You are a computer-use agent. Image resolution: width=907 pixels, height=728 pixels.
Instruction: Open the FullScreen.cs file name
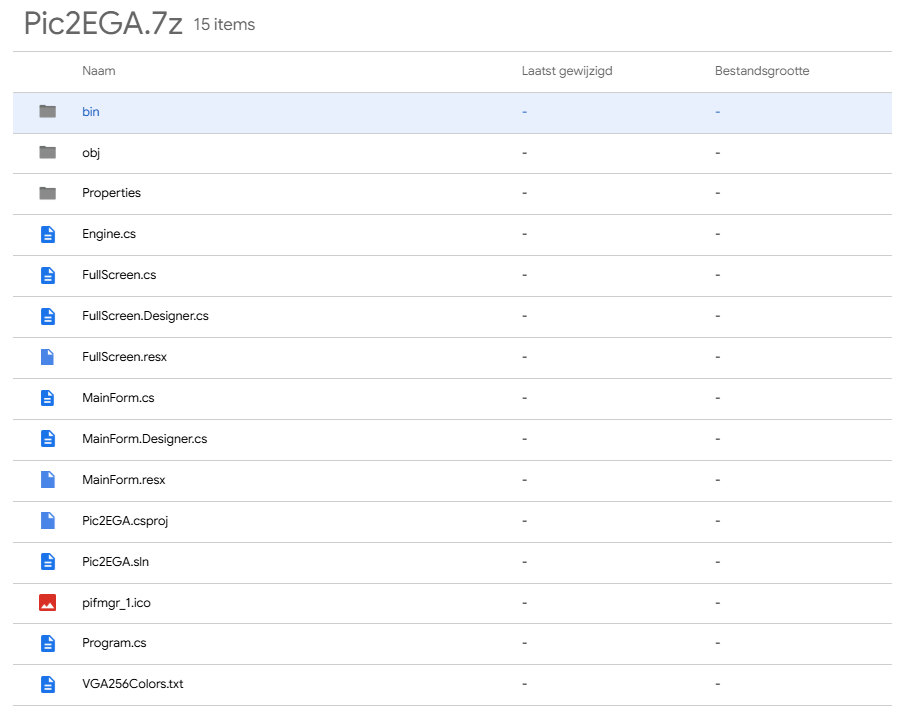(119, 275)
